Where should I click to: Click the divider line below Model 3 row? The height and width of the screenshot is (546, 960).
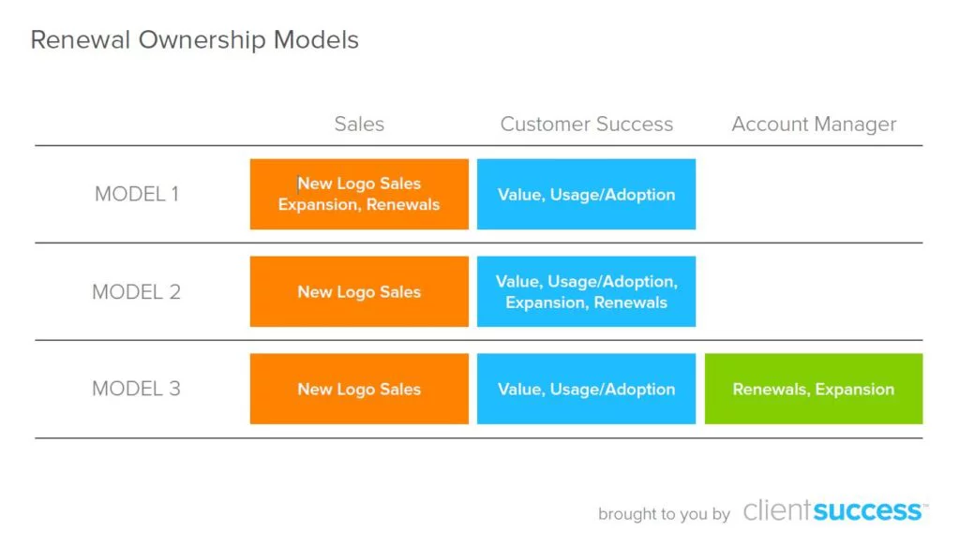click(478, 438)
